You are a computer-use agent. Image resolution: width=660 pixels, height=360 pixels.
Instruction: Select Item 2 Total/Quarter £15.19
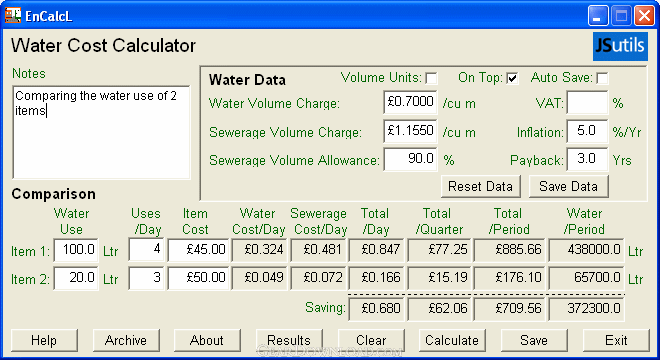(x=439, y=278)
